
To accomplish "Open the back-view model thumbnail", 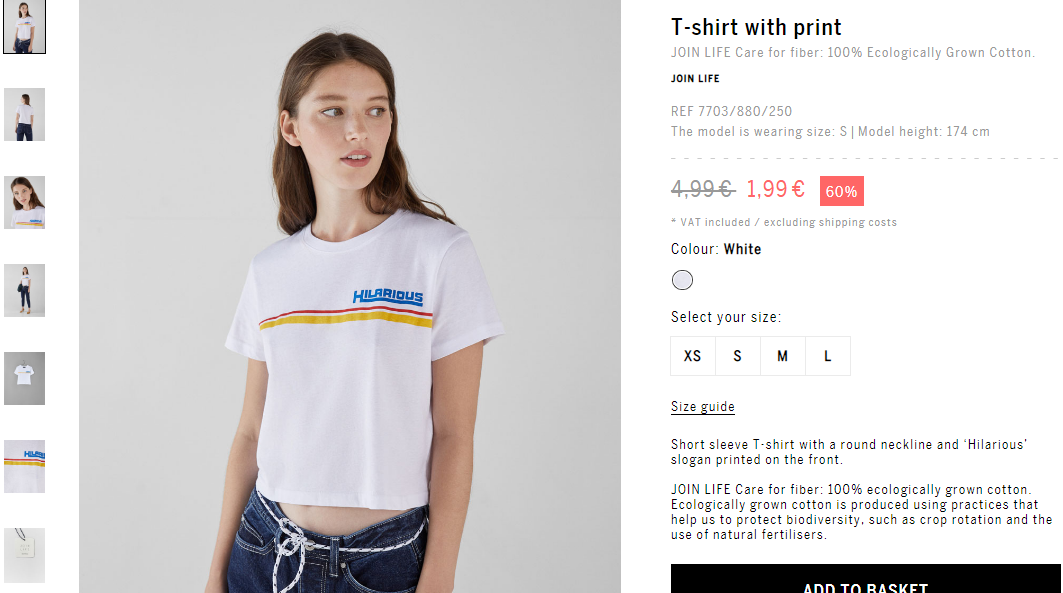I will [24, 115].
